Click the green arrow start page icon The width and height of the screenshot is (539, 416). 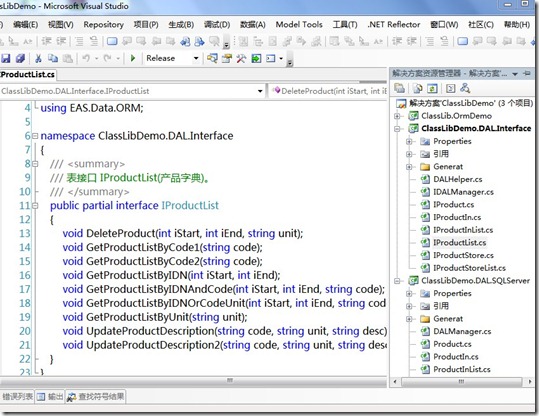tap(256, 58)
